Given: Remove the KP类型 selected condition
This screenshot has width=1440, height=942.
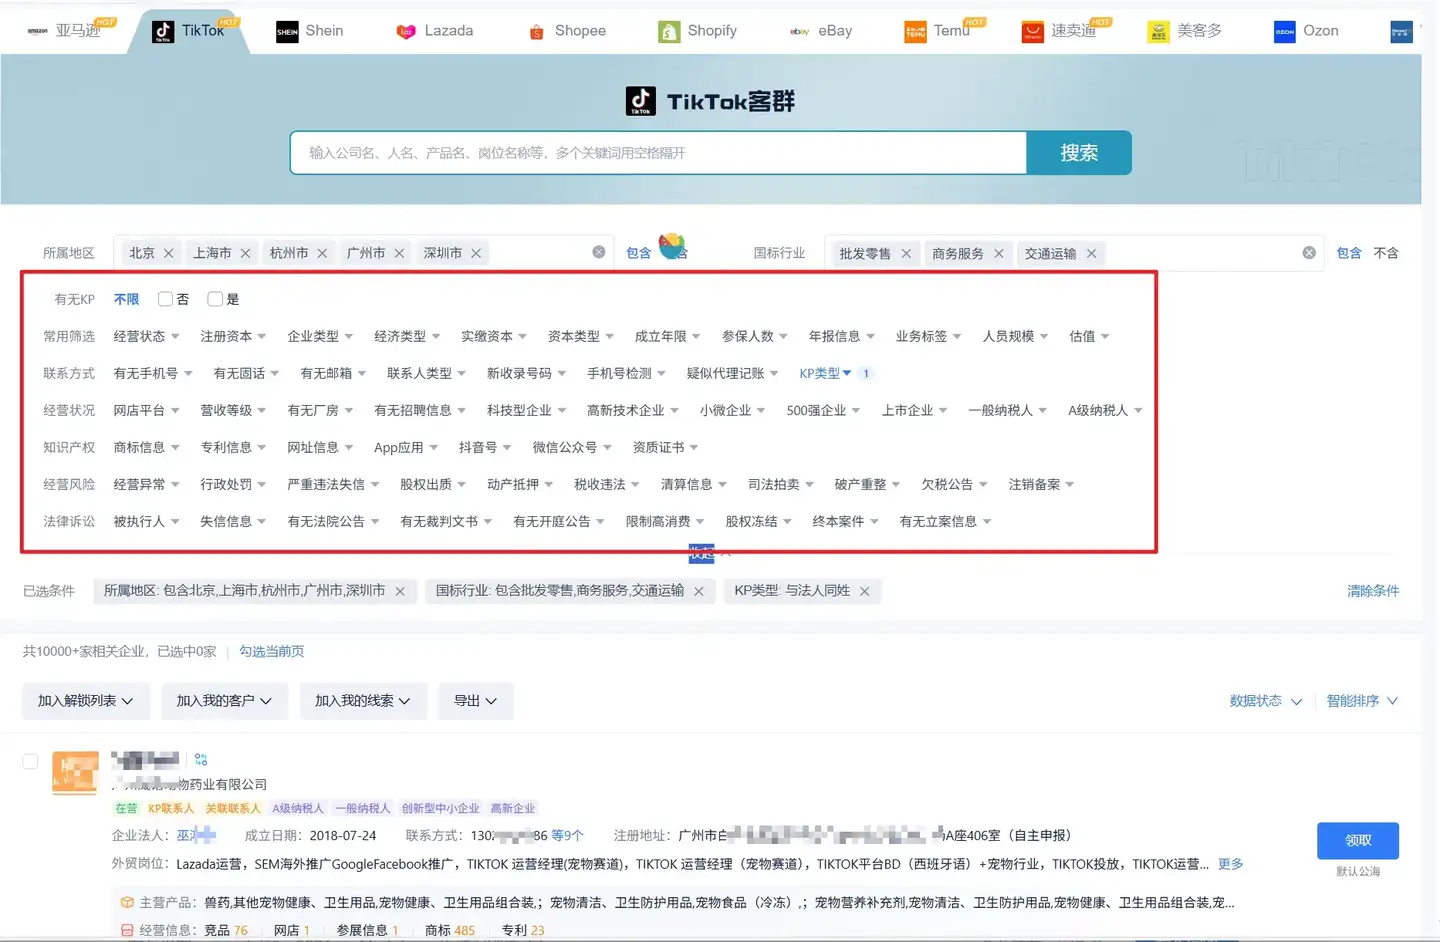Looking at the screenshot, I should tap(865, 591).
